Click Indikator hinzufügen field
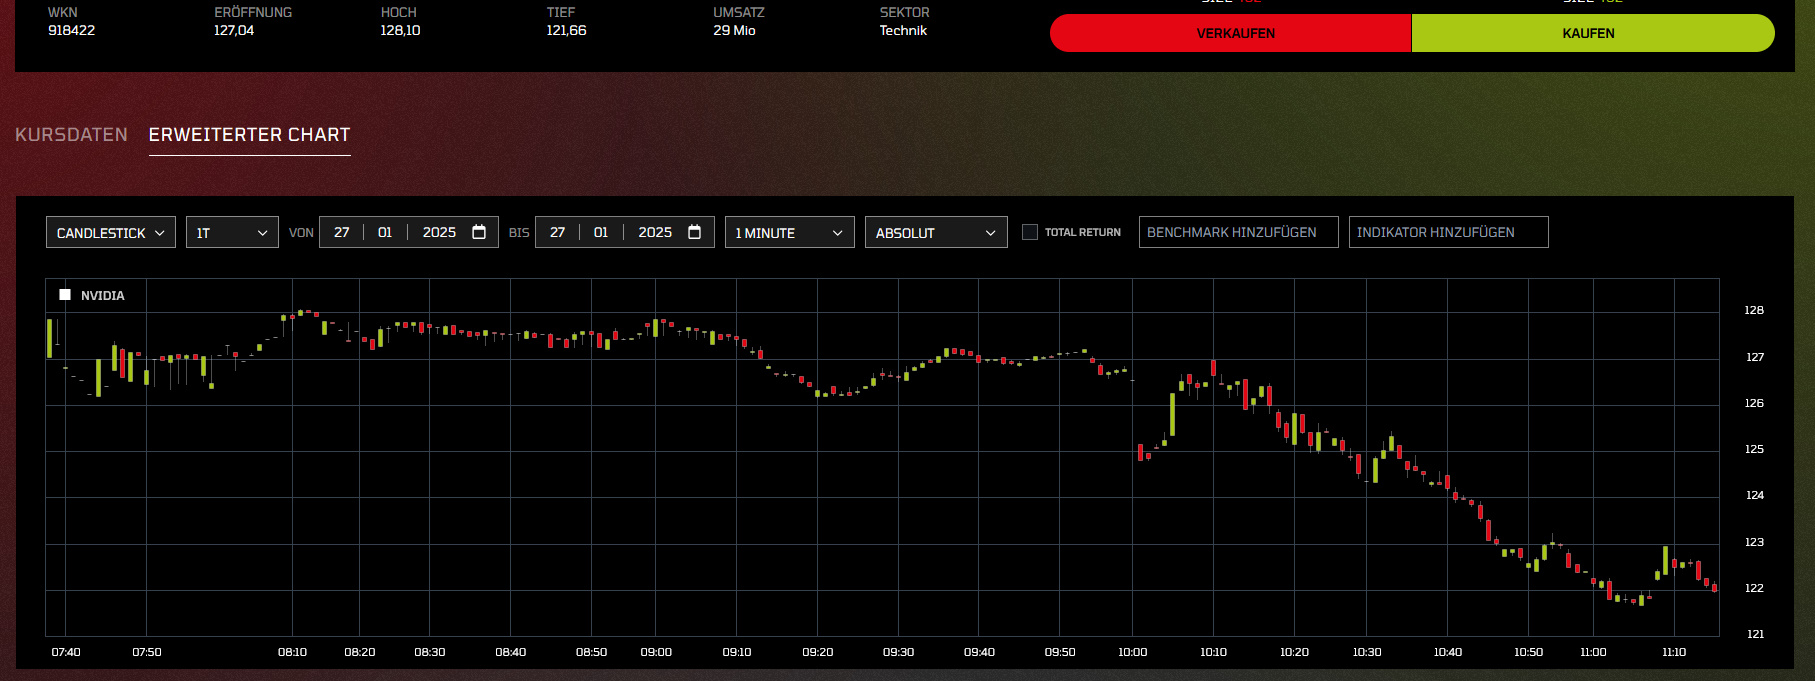 1448,232
